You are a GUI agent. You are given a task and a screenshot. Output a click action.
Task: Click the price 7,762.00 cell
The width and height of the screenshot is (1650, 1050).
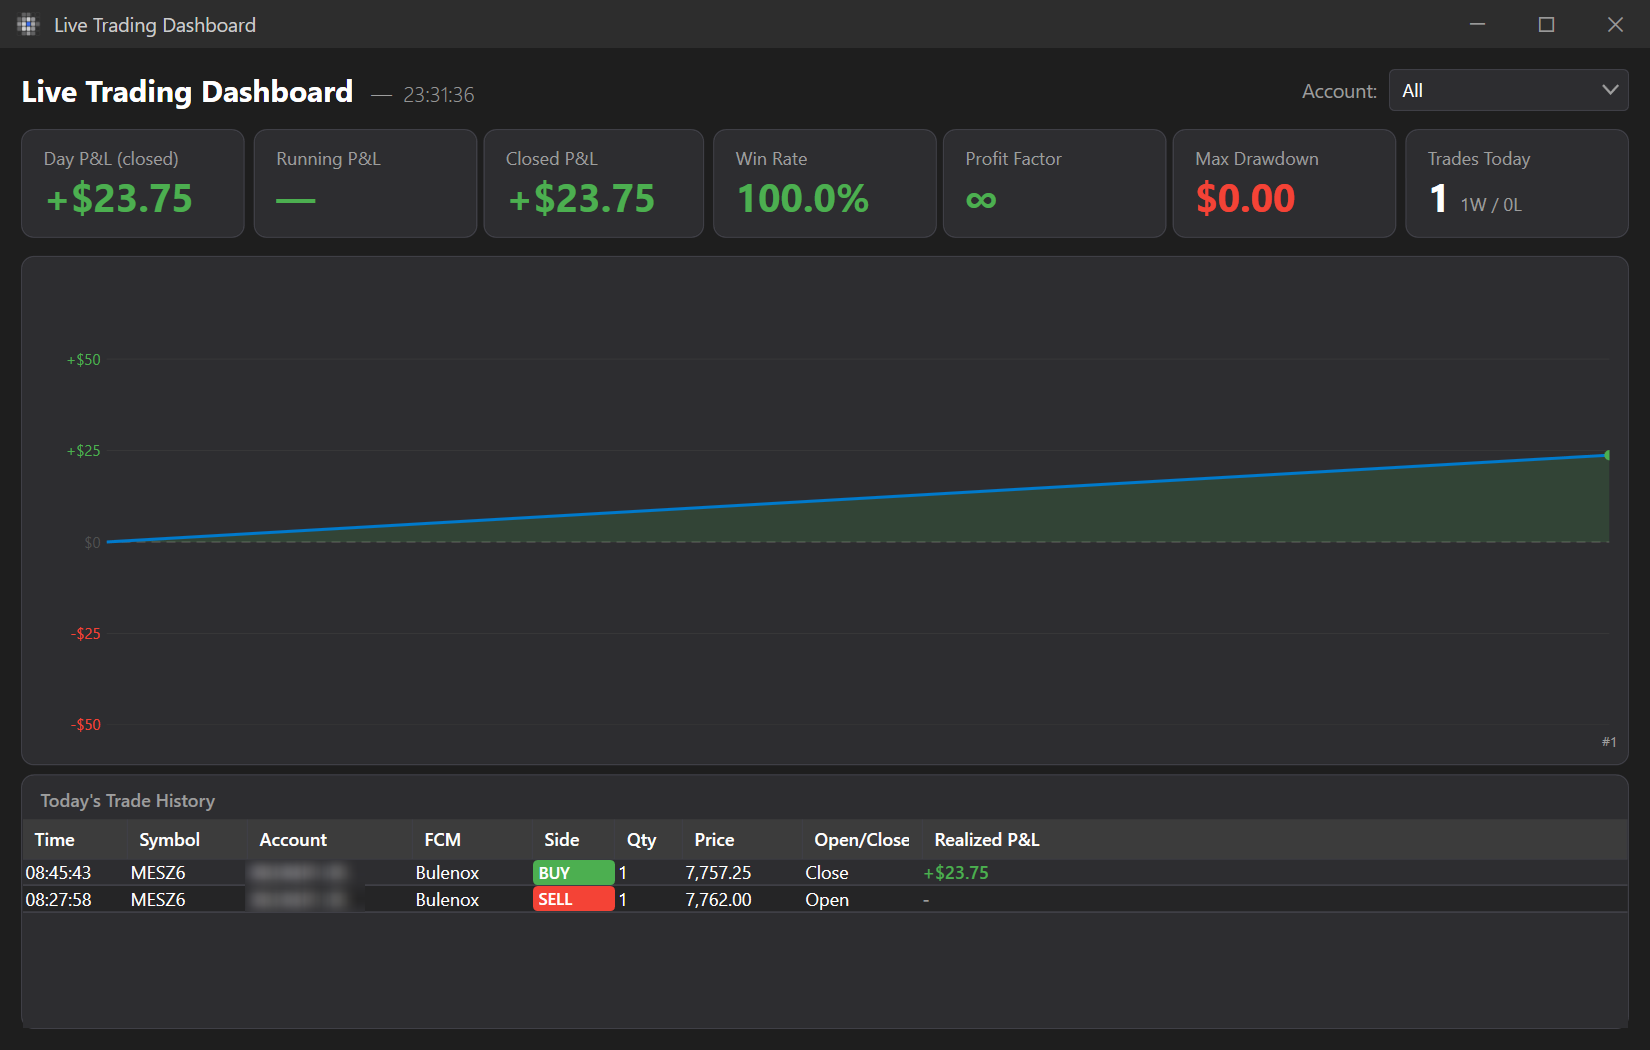(718, 900)
